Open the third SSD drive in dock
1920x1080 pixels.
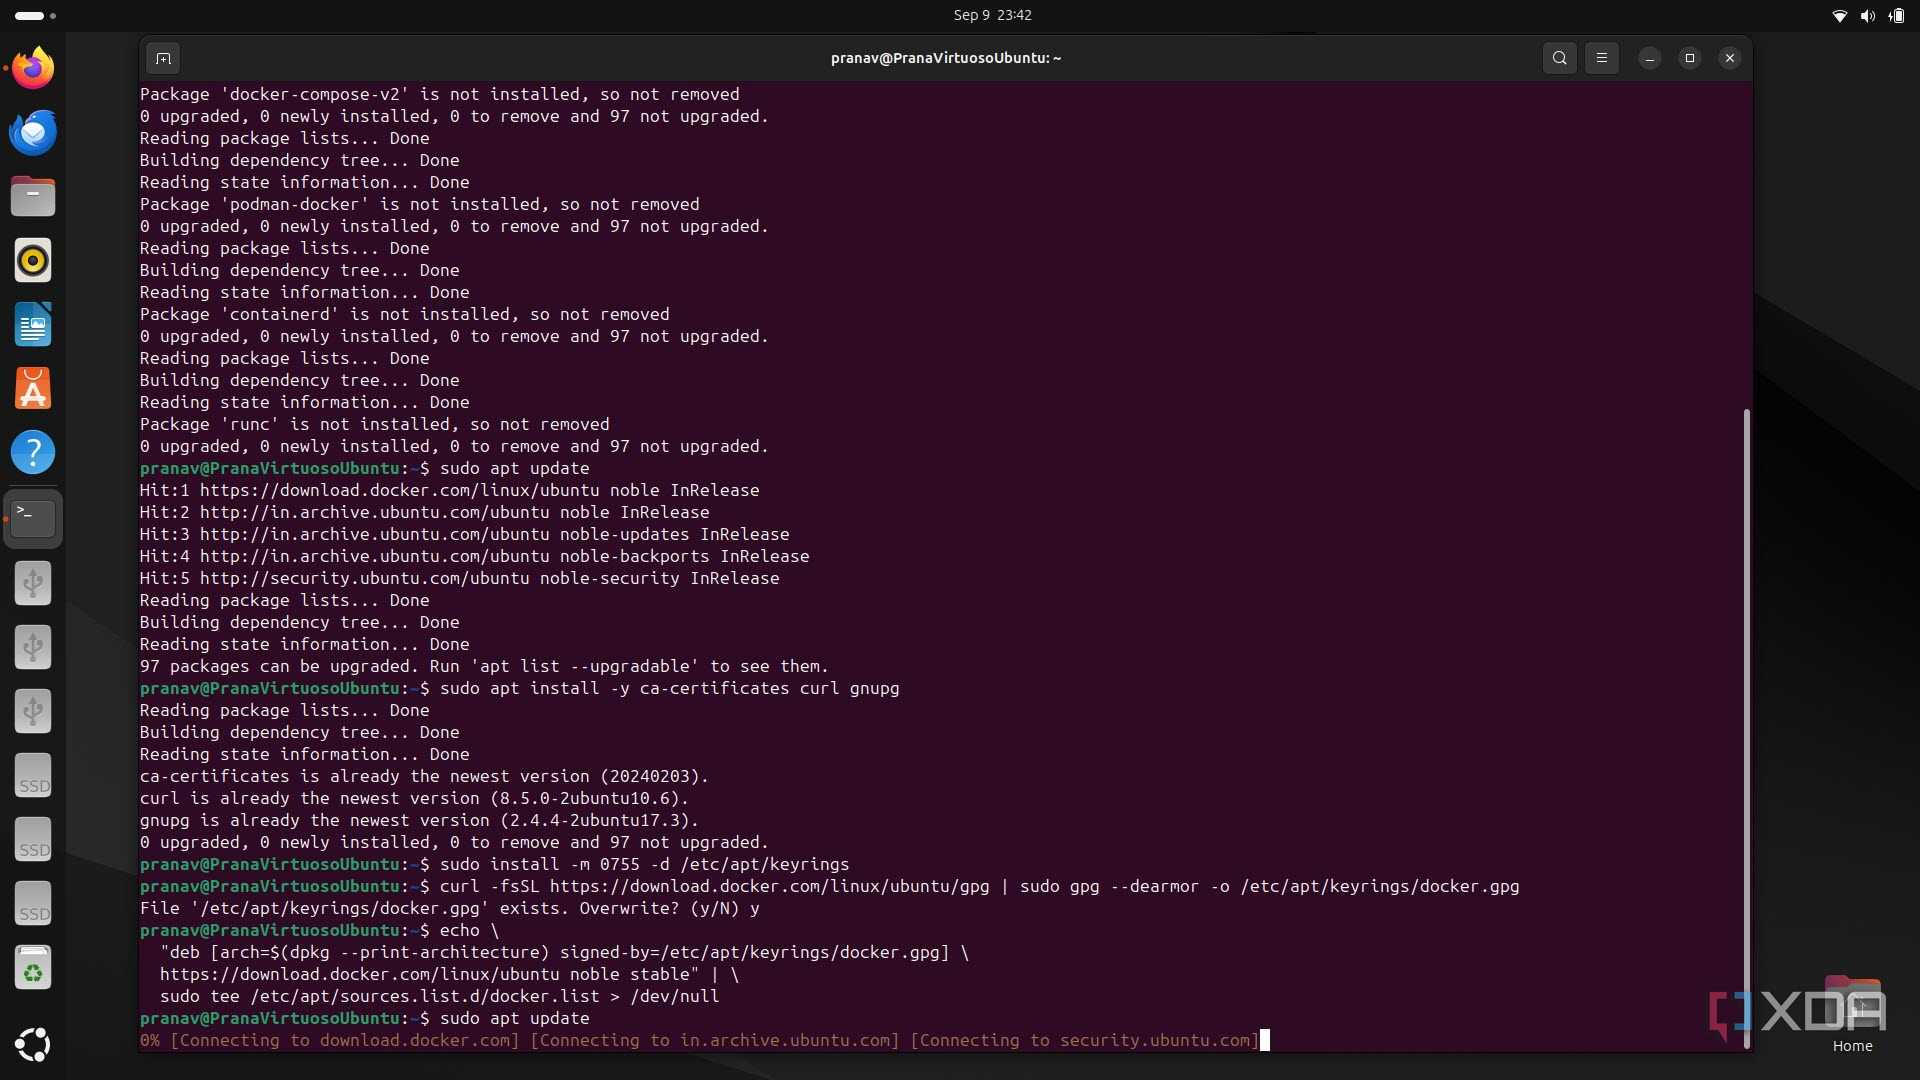pyautogui.click(x=33, y=903)
